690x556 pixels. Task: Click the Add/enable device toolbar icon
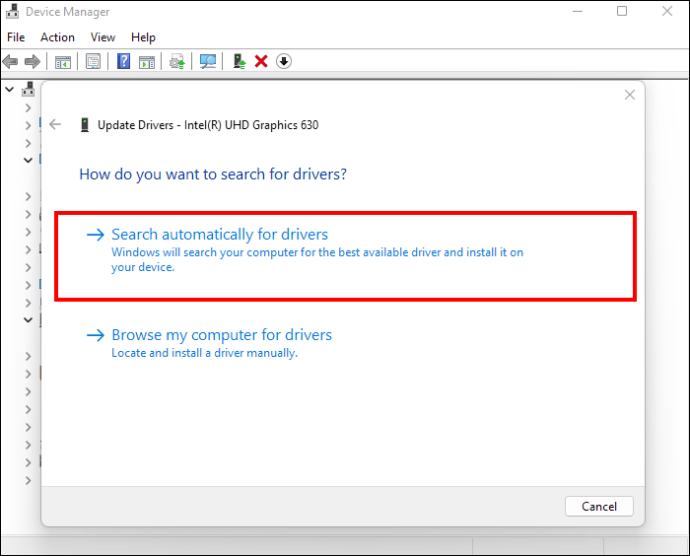(x=239, y=61)
